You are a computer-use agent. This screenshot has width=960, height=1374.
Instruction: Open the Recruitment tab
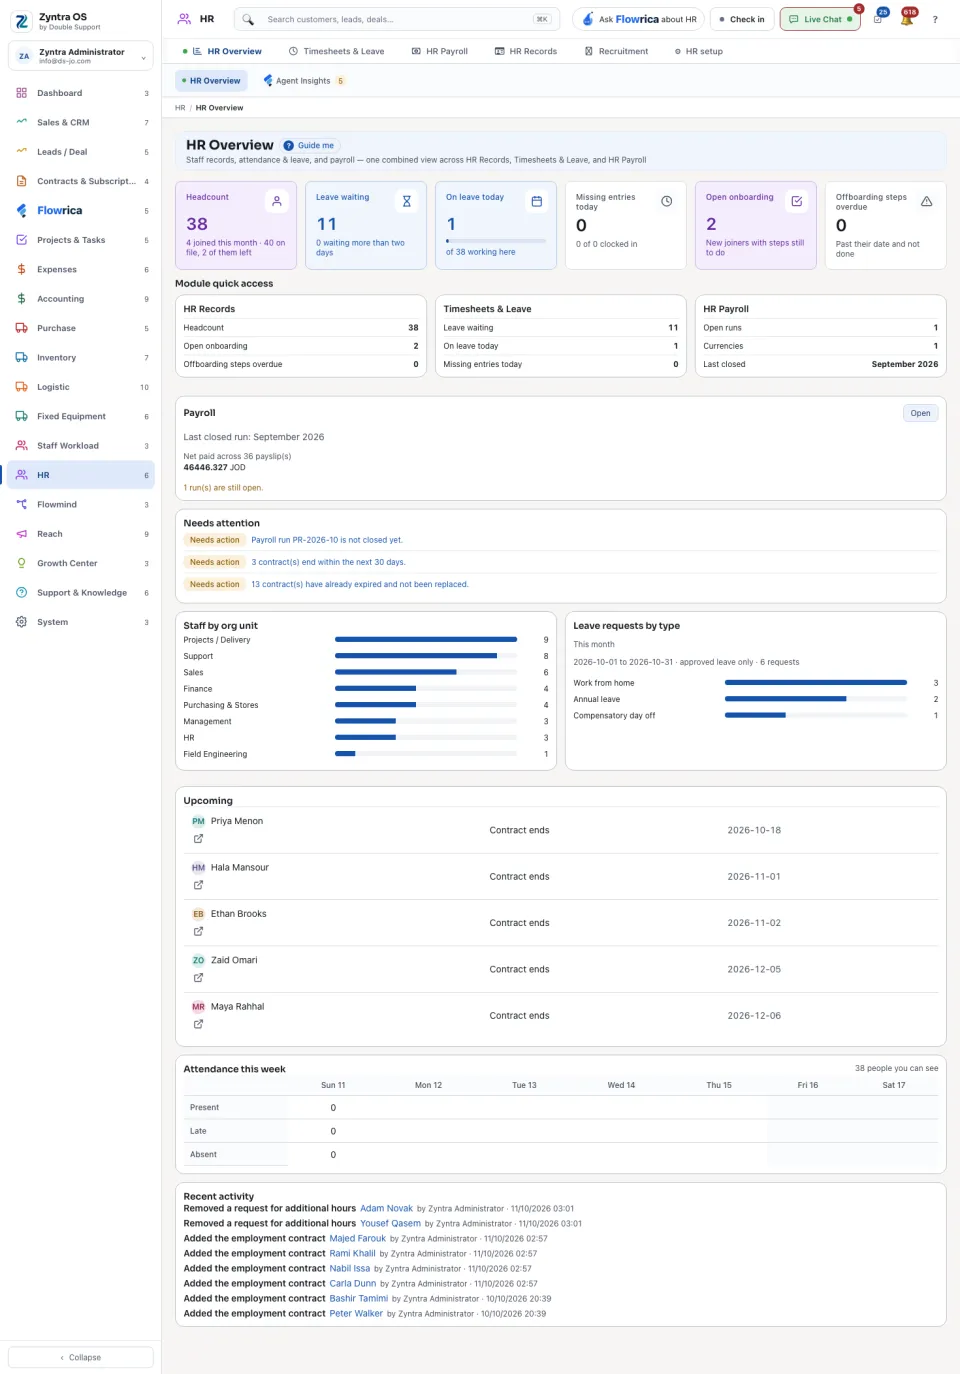pyautogui.click(x=617, y=51)
